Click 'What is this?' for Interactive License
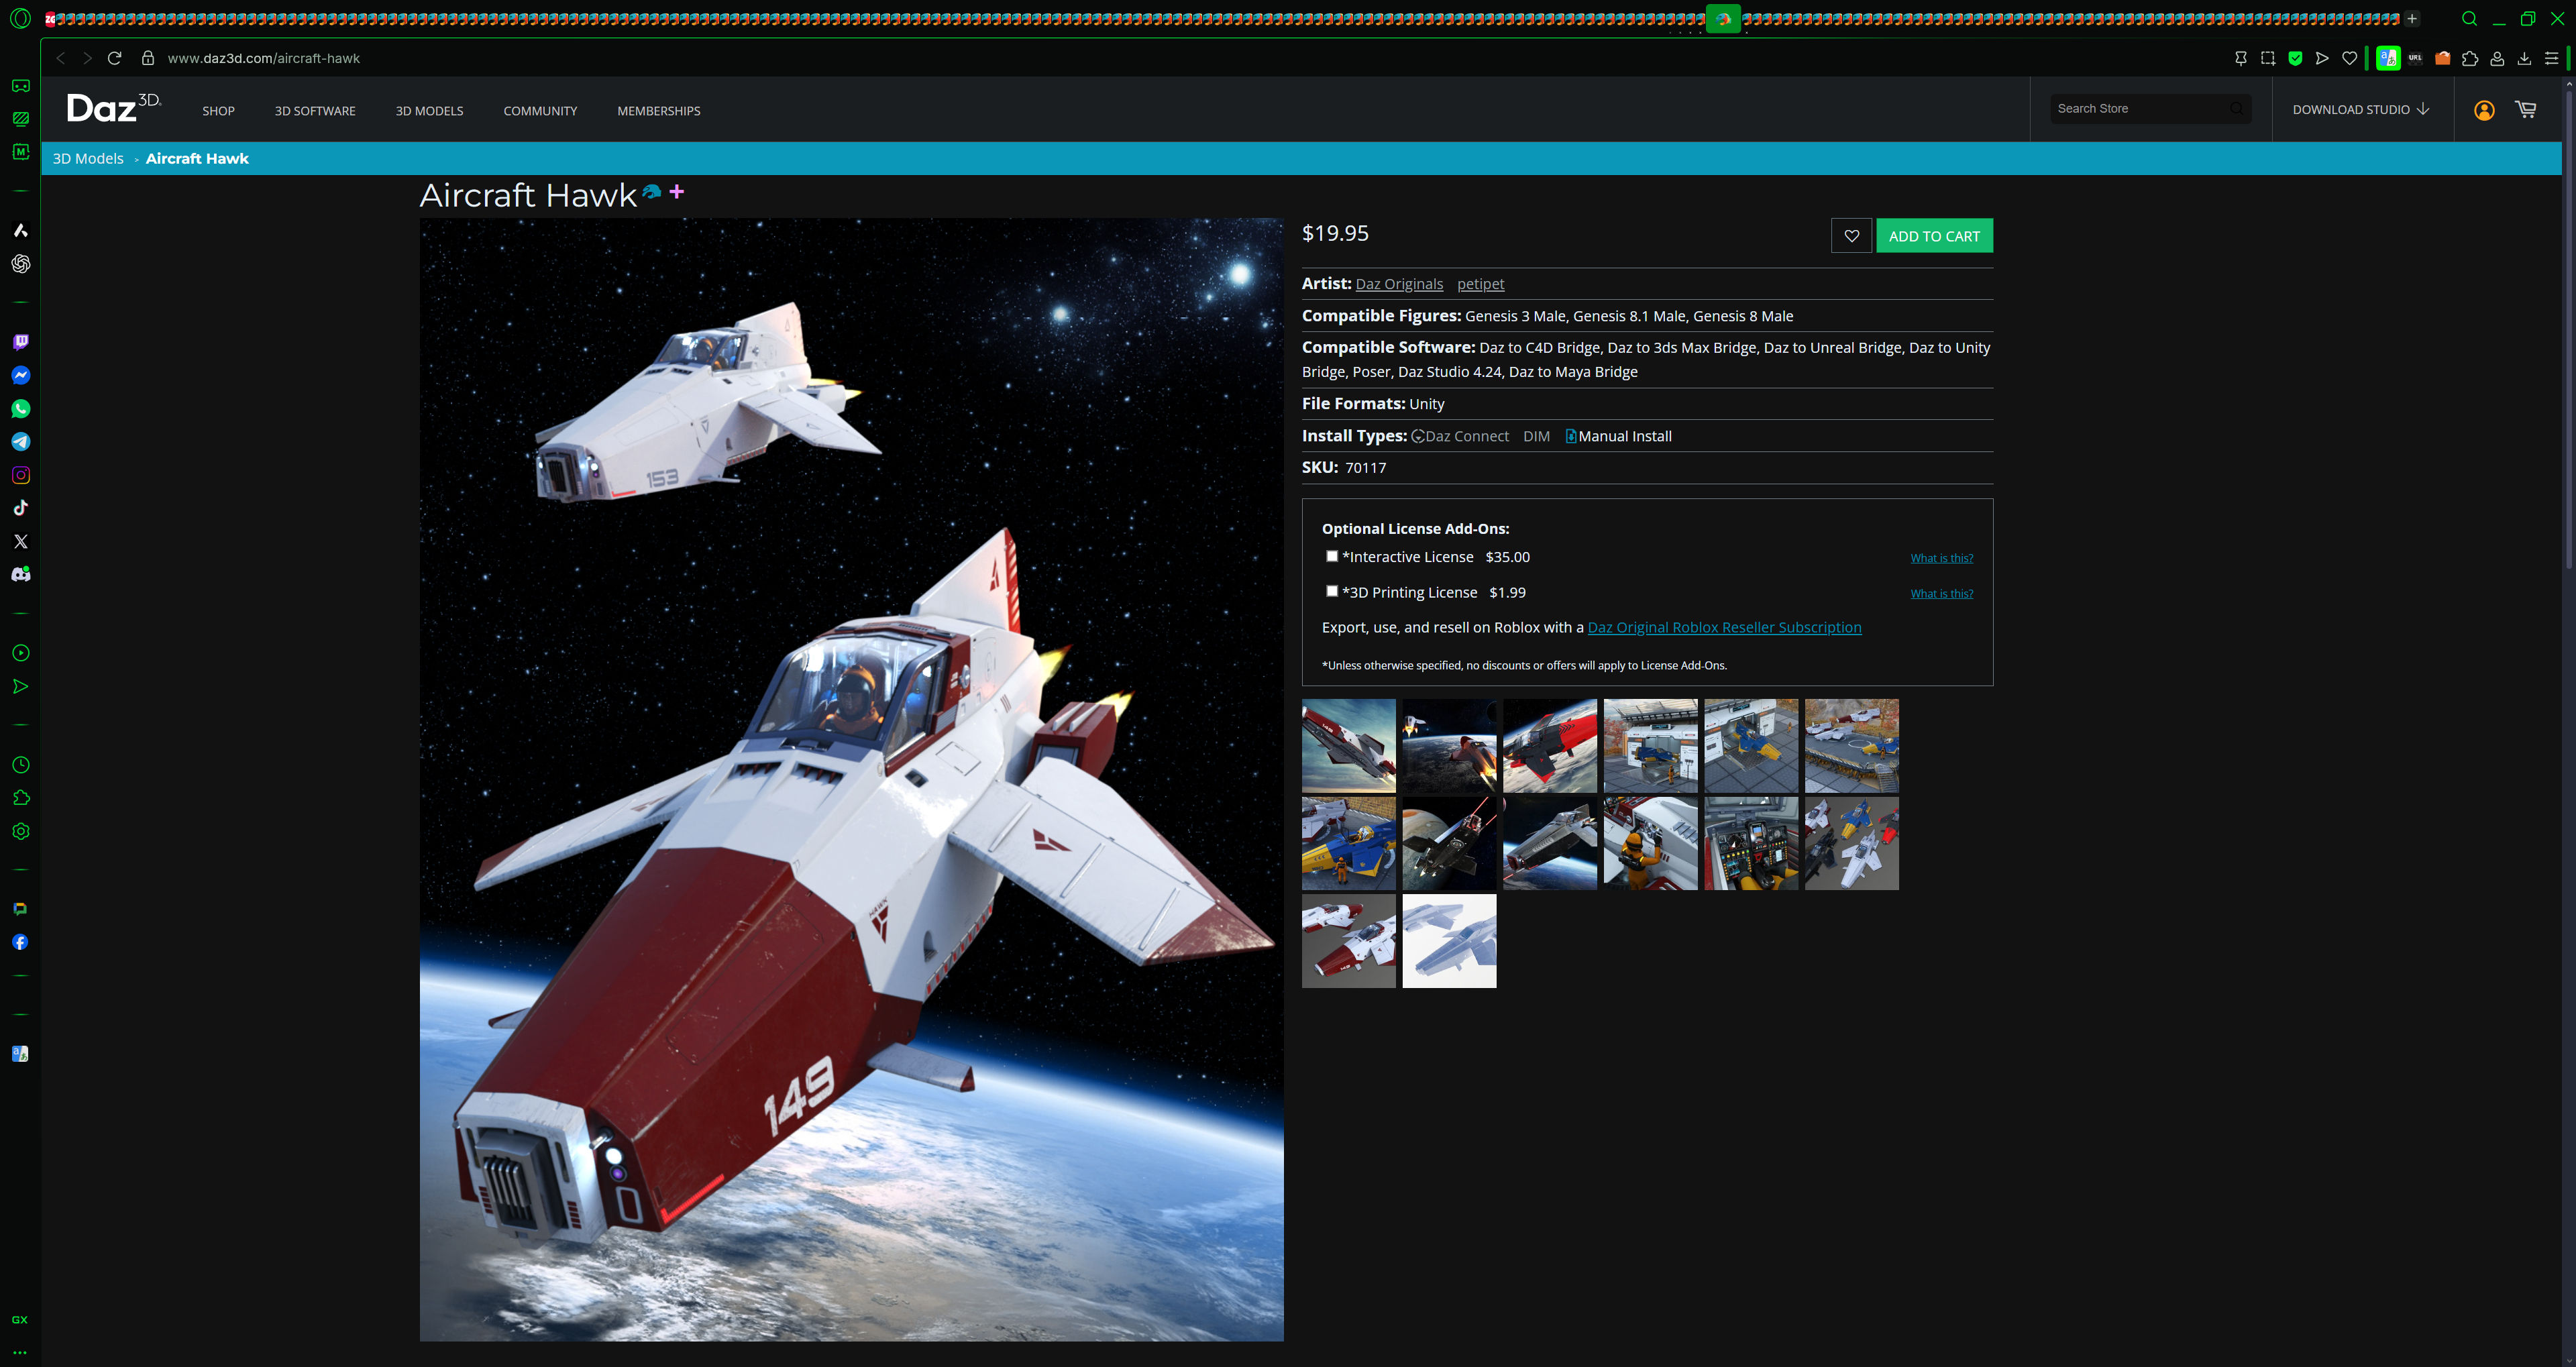The width and height of the screenshot is (2576, 1367). click(x=1941, y=558)
